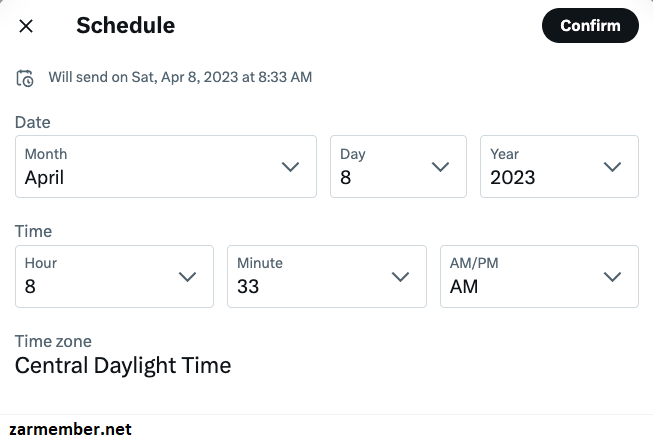Click the Hour field chevron arrow
653x445 pixels.
187,276
